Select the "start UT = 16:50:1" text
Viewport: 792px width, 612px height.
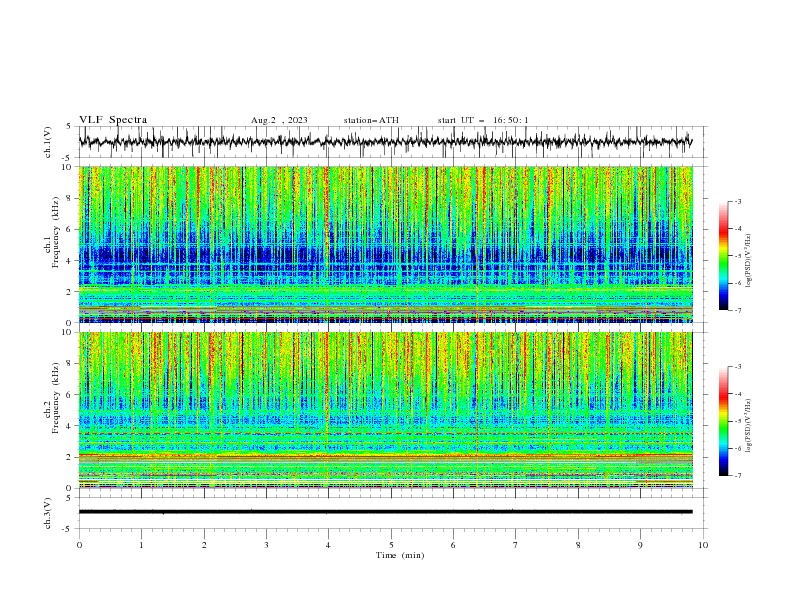pyautogui.click(x=483, y=120)
